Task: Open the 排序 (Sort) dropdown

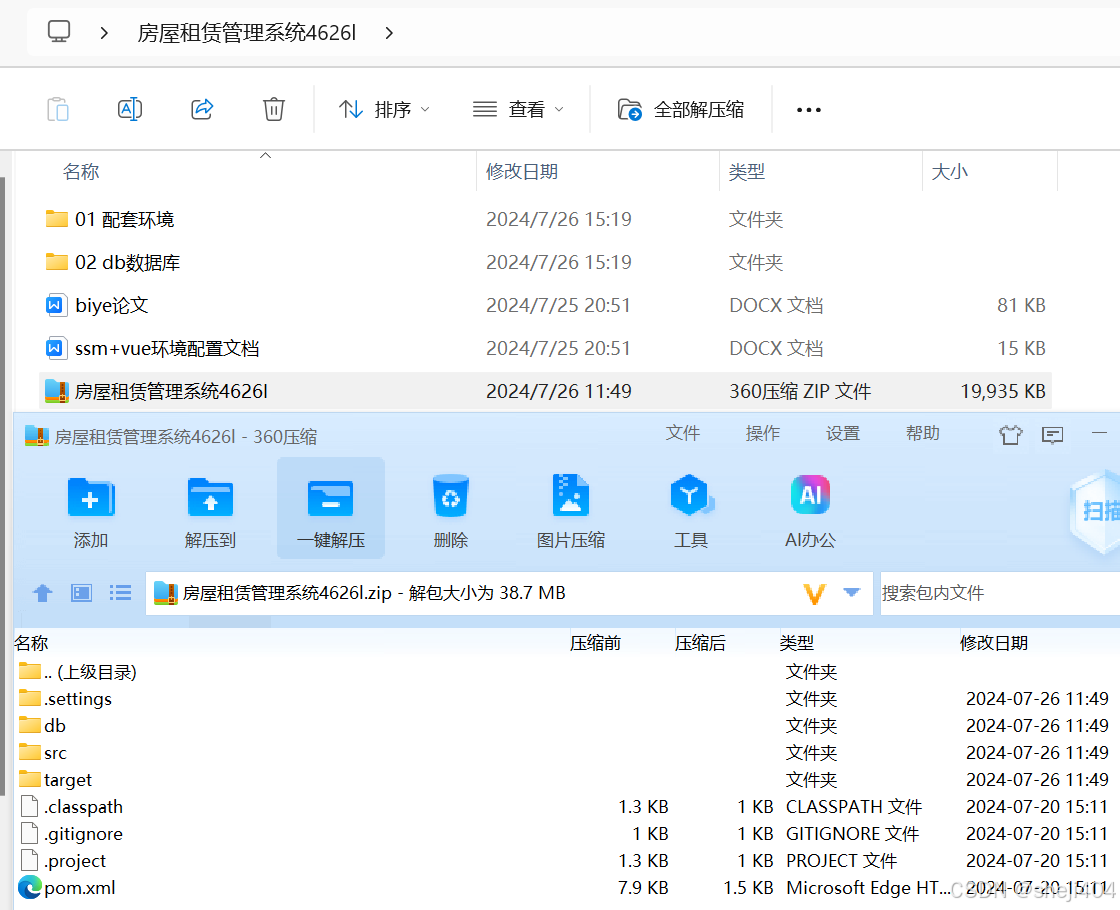Action: coord(384,110)
